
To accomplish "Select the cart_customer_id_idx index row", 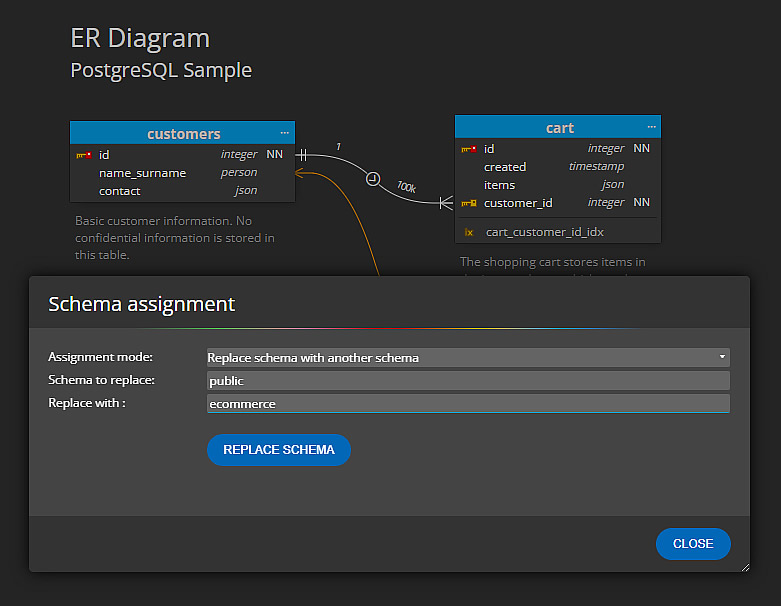I will [558, 232].
